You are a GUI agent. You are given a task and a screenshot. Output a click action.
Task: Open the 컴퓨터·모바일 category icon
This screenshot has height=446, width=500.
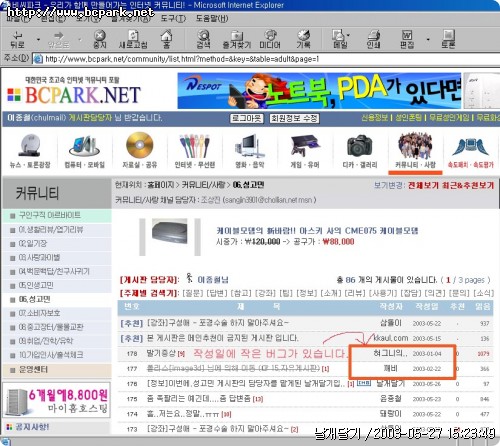pos(84,146)
